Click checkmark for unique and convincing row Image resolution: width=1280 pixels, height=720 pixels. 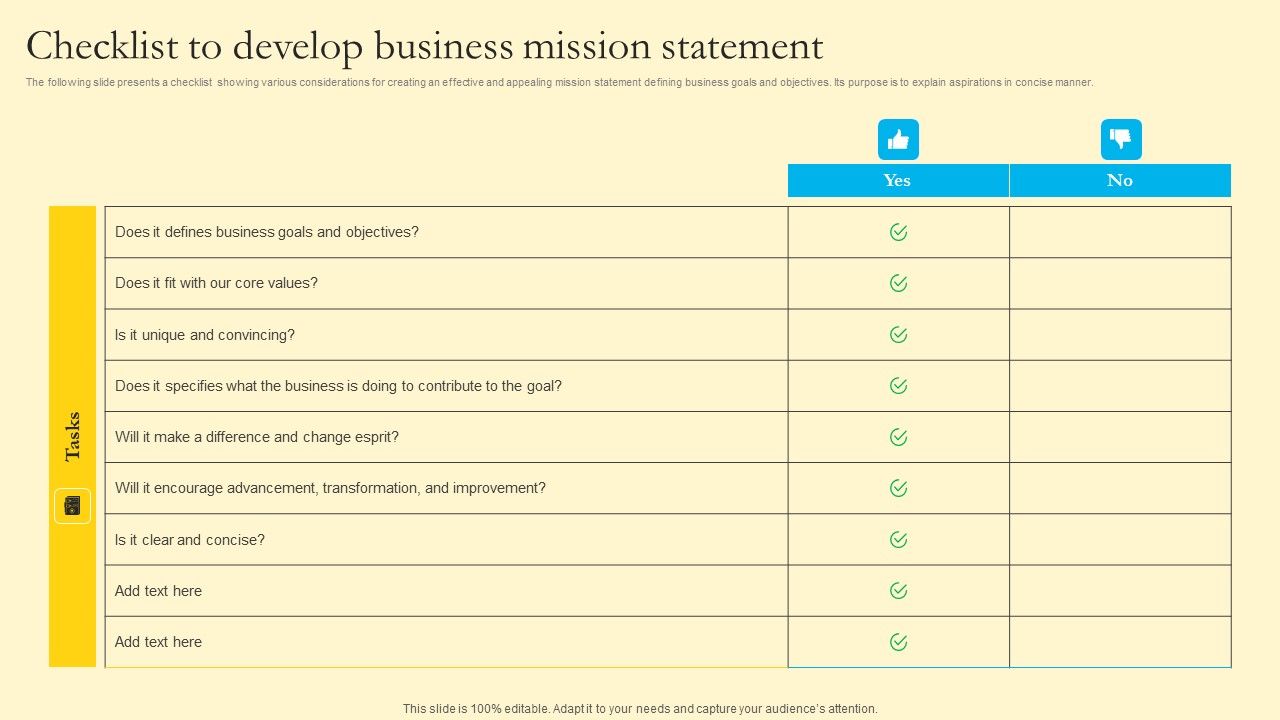pos(899,335)
